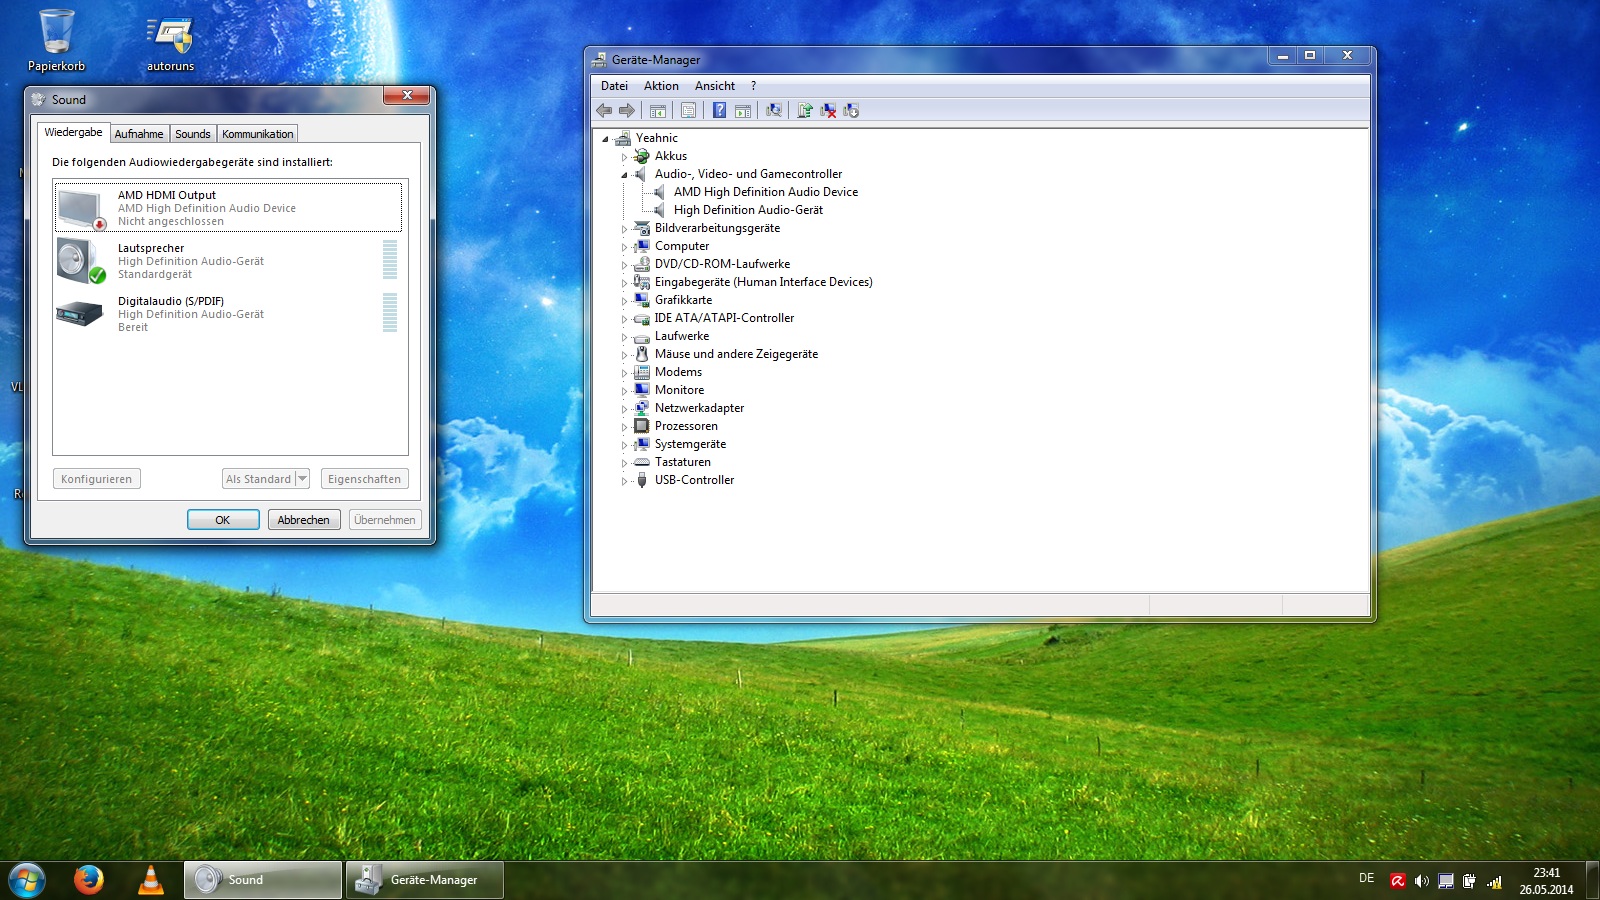This screenshot has width=1600, height=900.
Task: Click the touchpad tray icon
Action: pyautogui.click(x=1446, y=881)
